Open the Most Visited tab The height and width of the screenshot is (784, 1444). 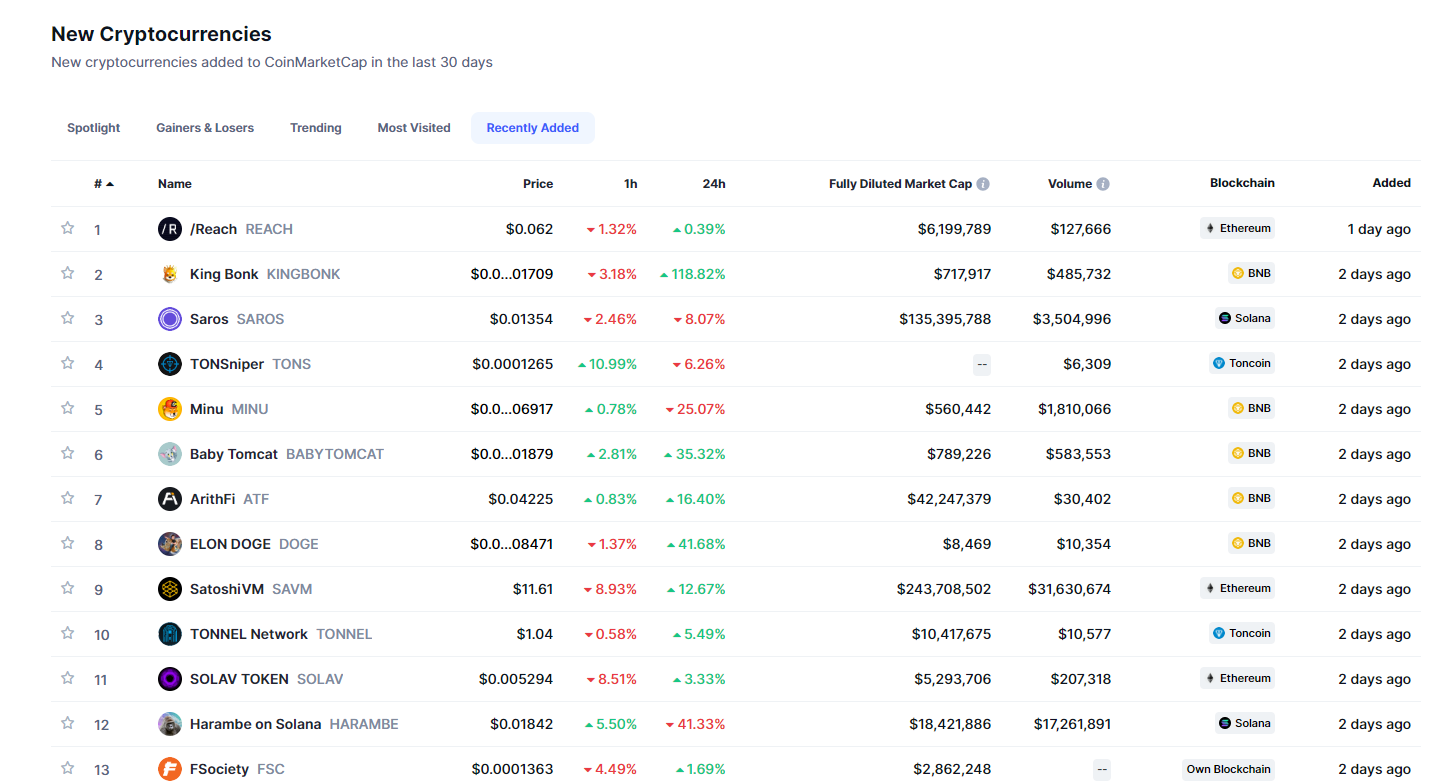(x=414, y=128)
